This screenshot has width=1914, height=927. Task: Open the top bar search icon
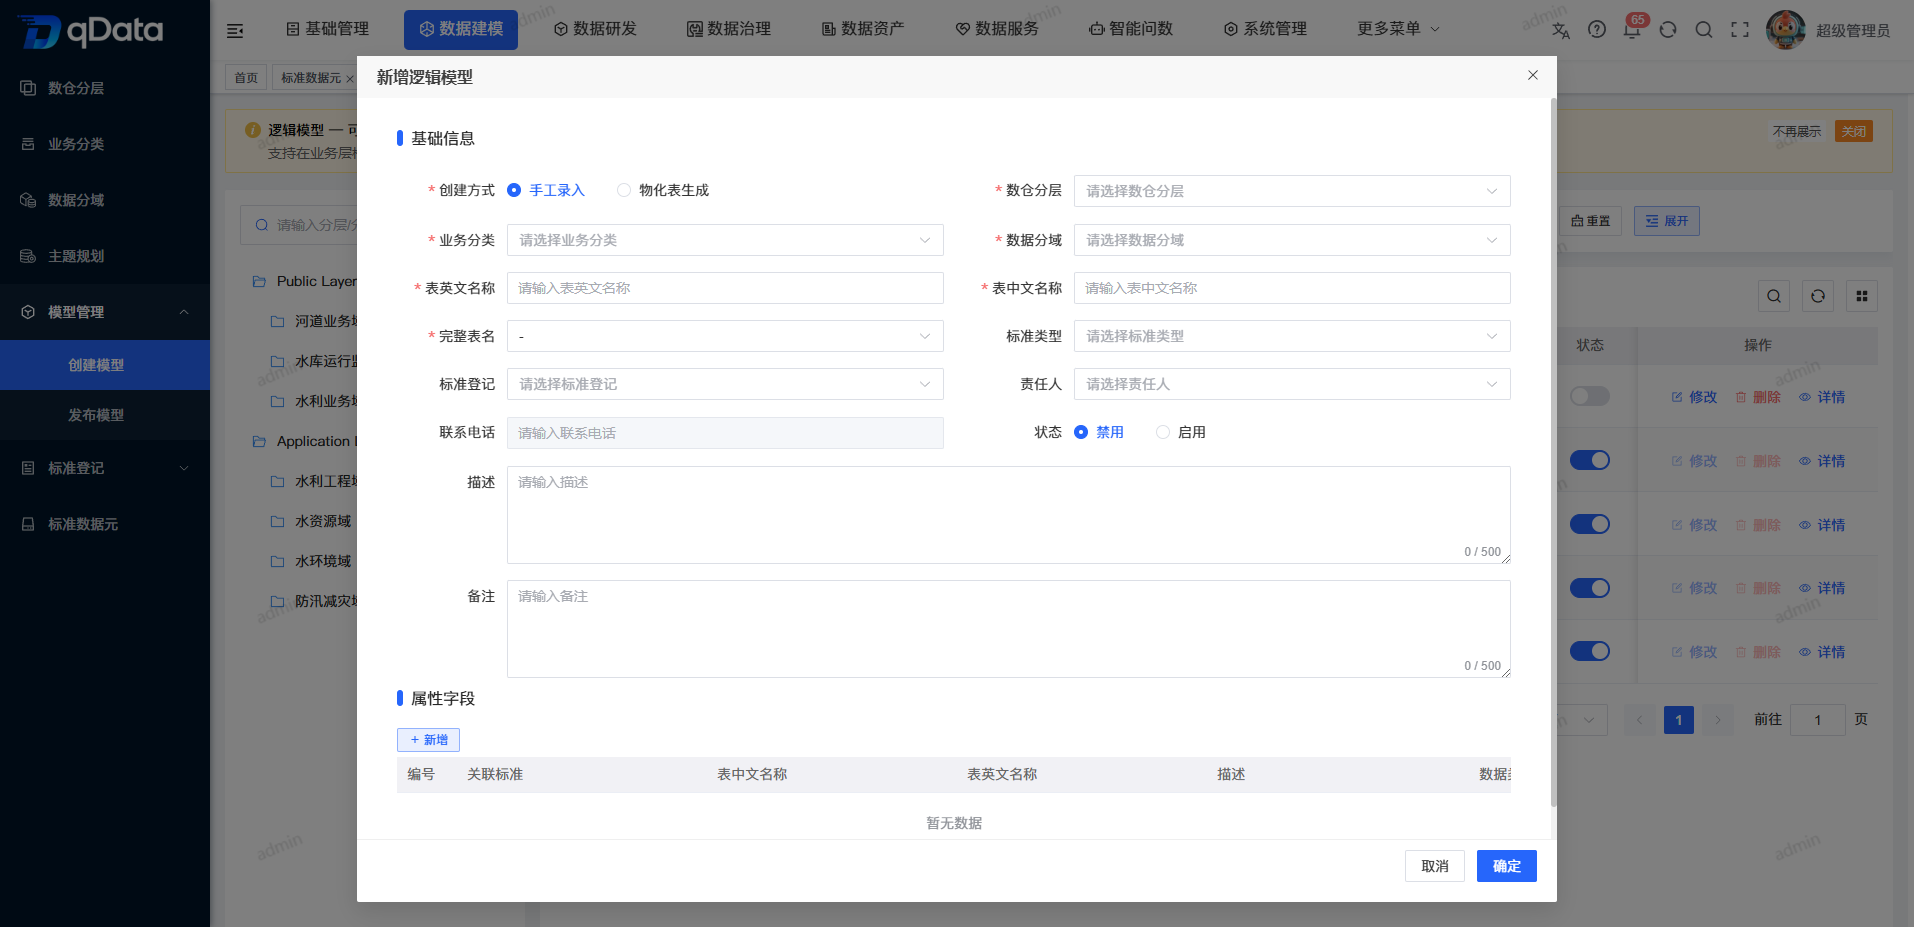click(x=1704, y=30)
